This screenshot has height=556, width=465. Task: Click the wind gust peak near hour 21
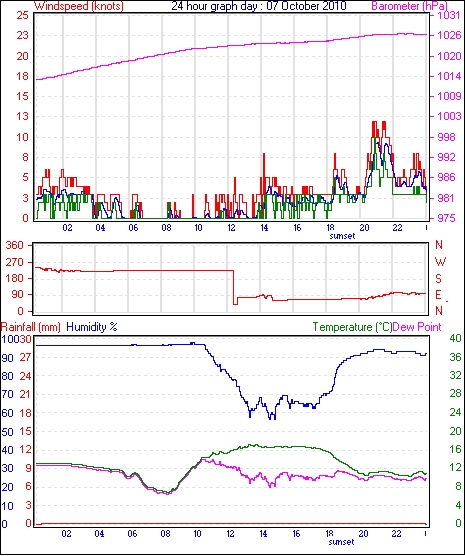pos(384,123)
